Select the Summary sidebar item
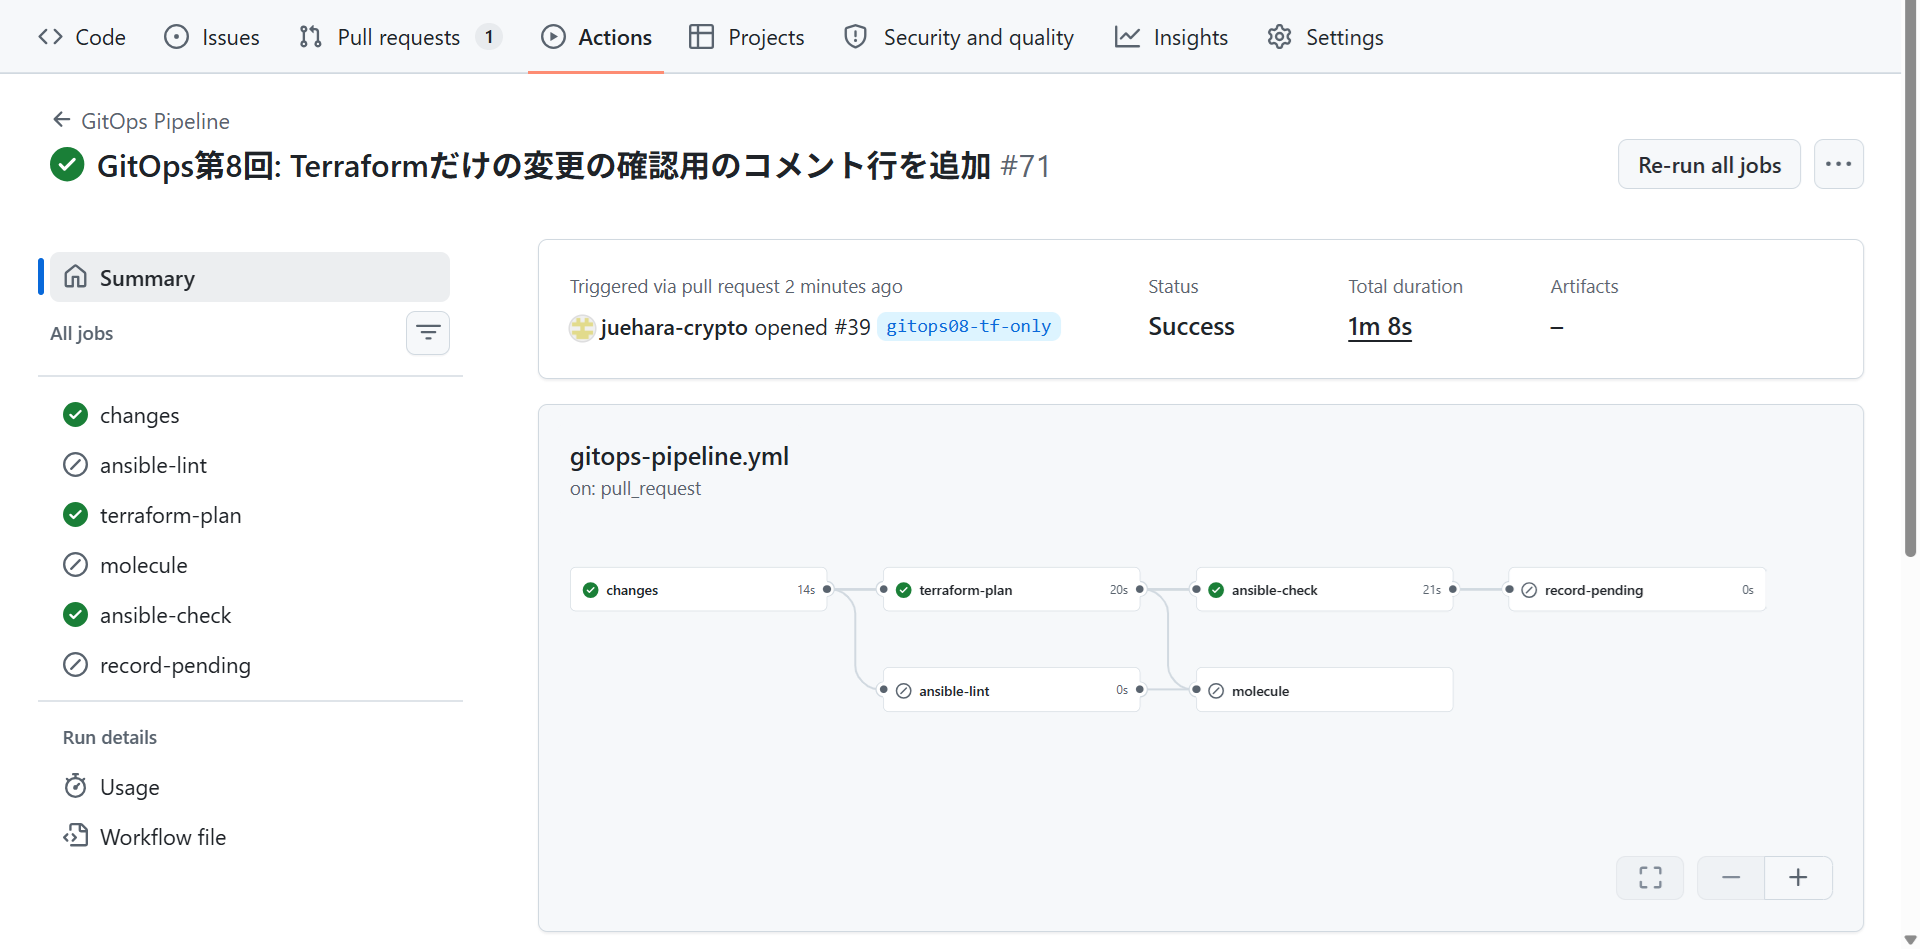 (250, 277)
